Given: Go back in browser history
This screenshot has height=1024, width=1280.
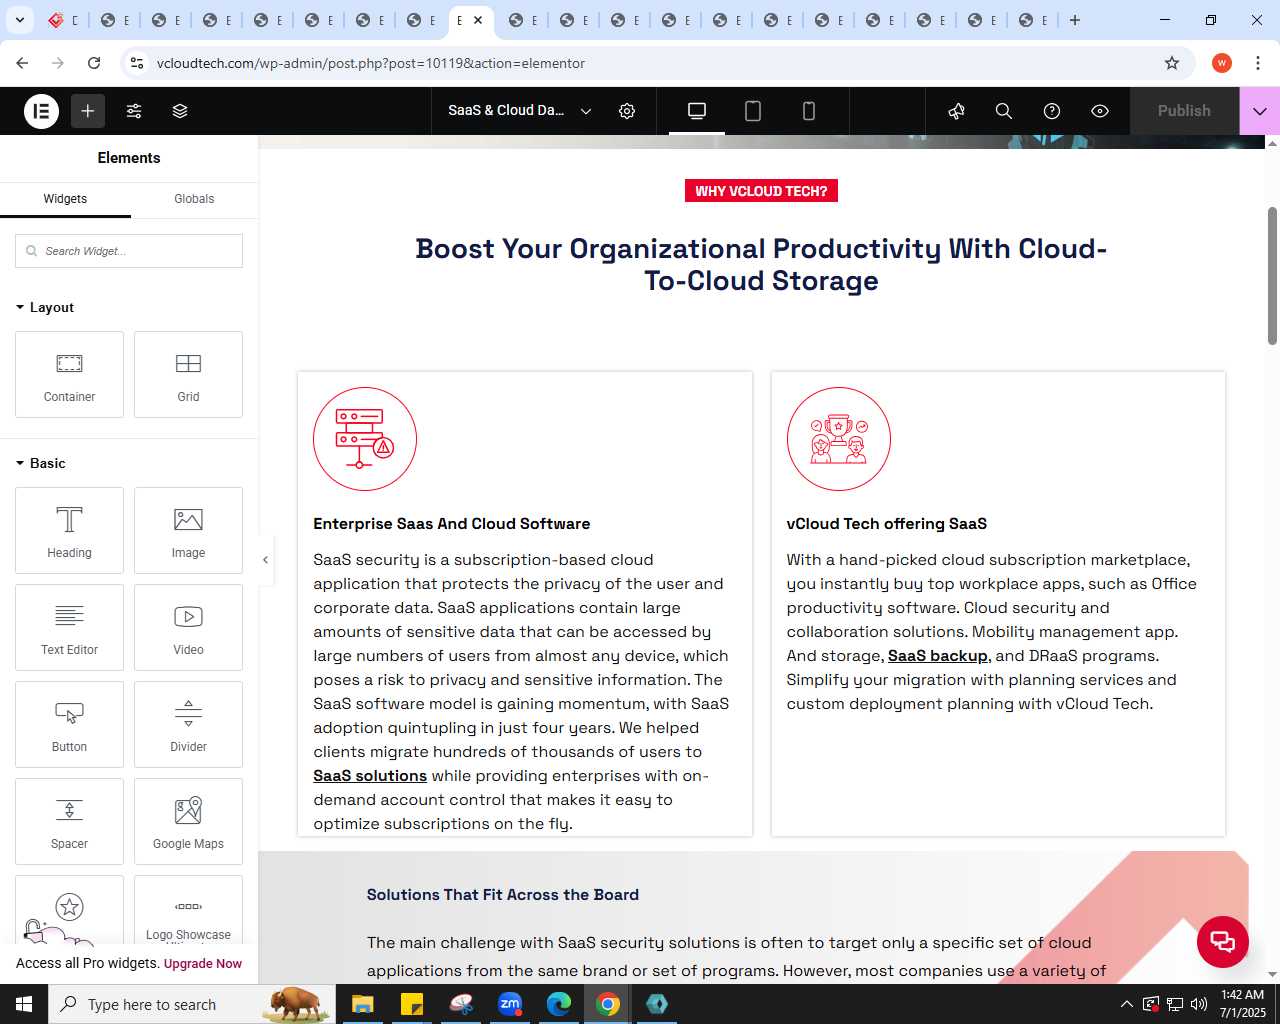Looking at the screenshot, I should click(22, 63).
